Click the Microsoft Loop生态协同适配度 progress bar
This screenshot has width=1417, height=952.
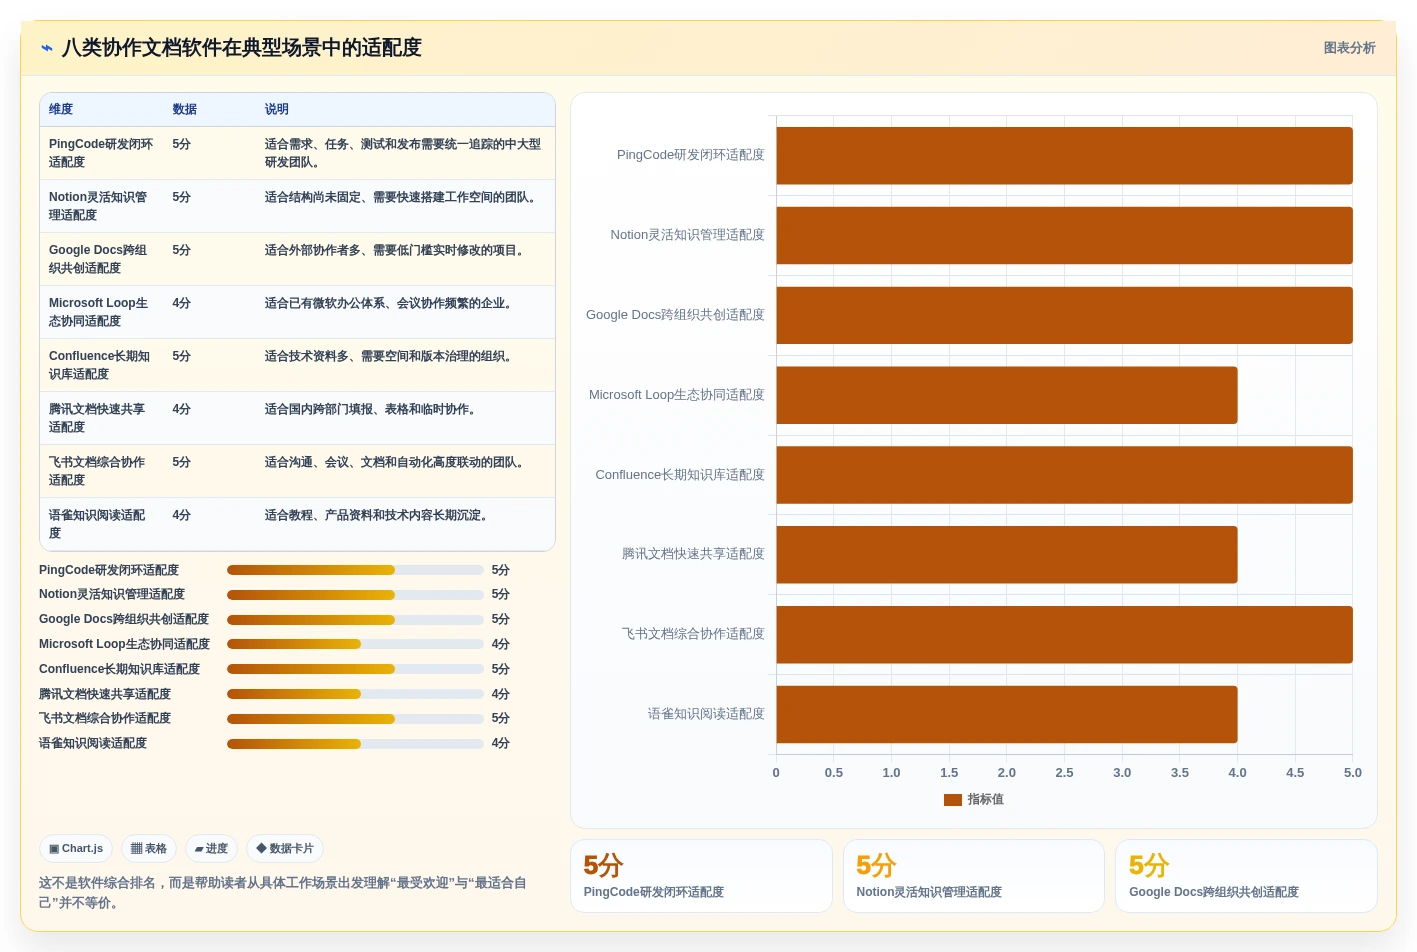point(355,644)
